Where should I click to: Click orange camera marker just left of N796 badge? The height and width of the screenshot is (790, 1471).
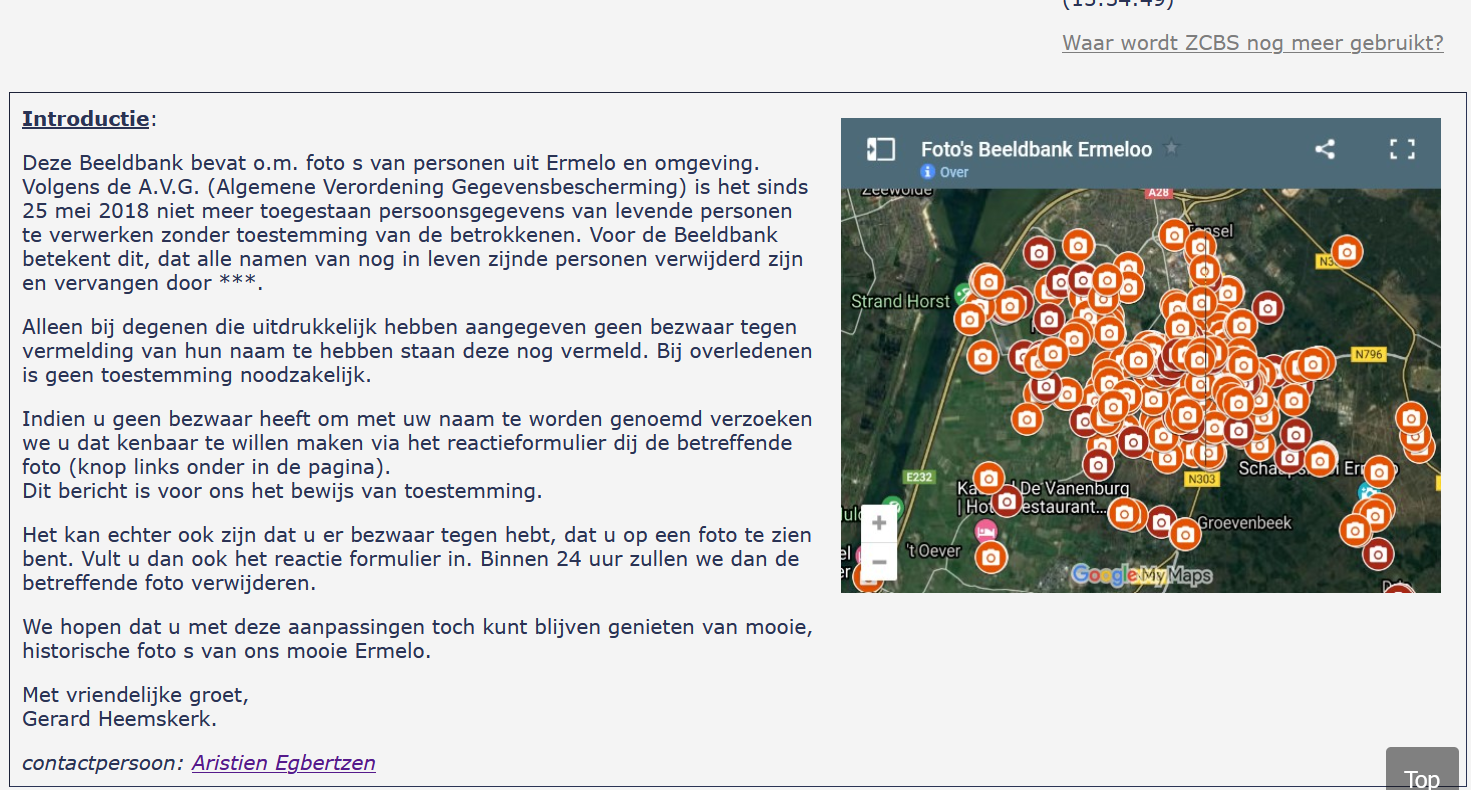pos(1313,364)
